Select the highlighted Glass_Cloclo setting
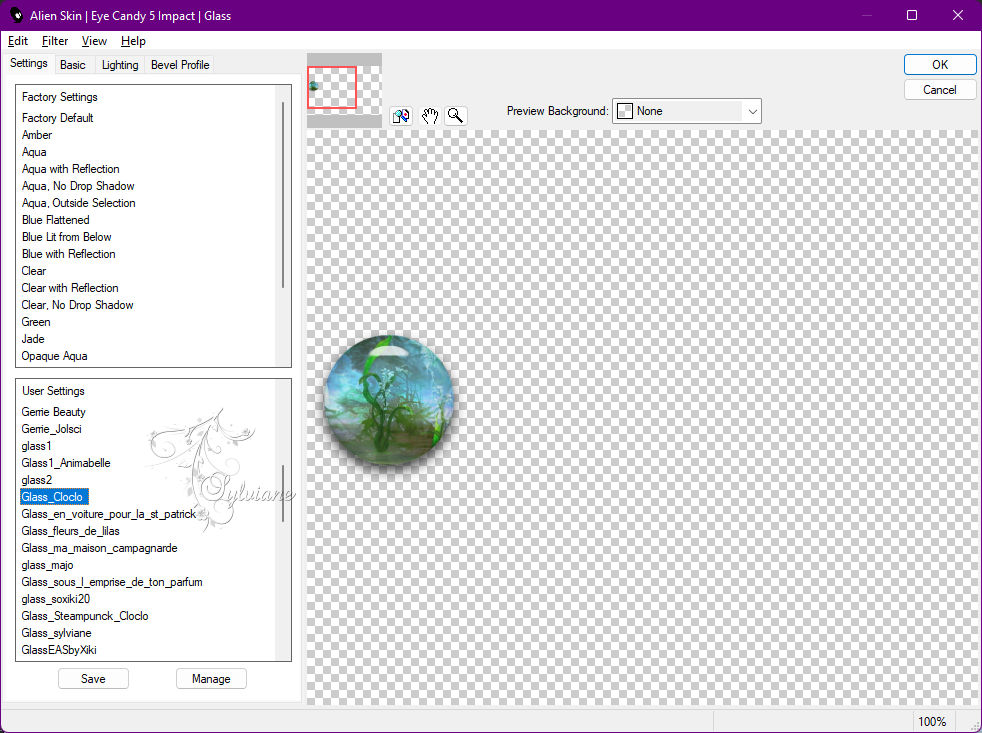 (54, 497)
